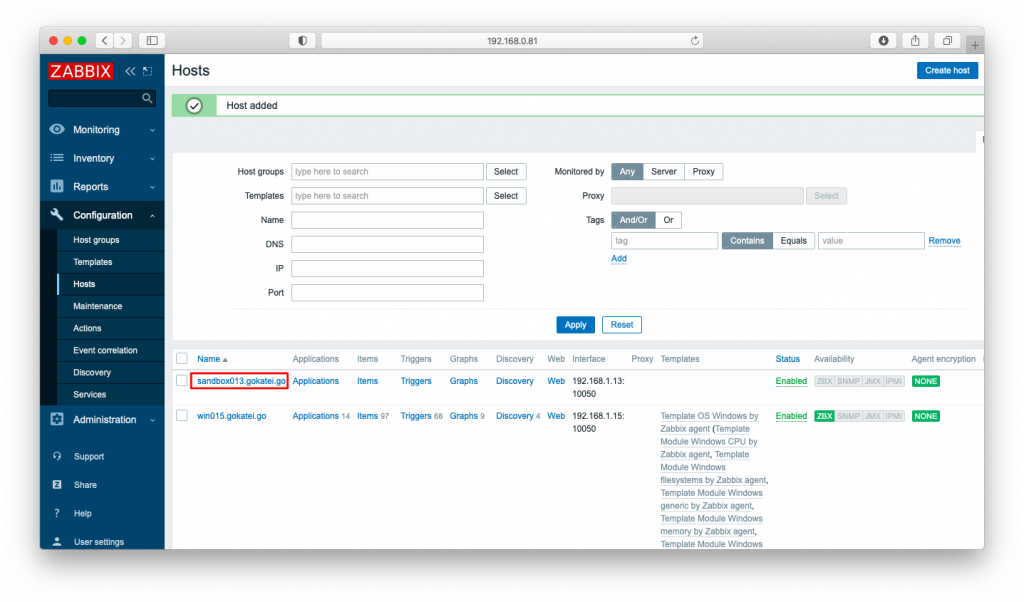Expand the Inventory menu chevron
The width and height of the screenshot is (1024, 602).
click(152, 158)
